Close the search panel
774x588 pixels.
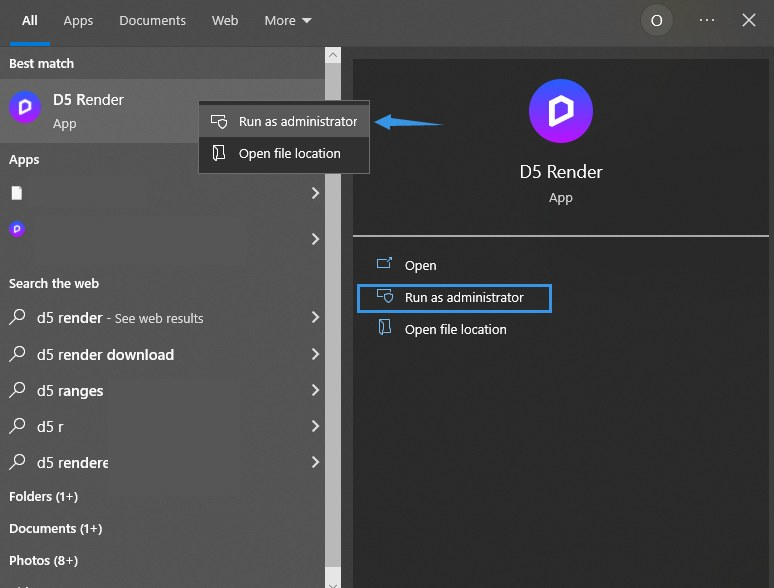point(749,20)
